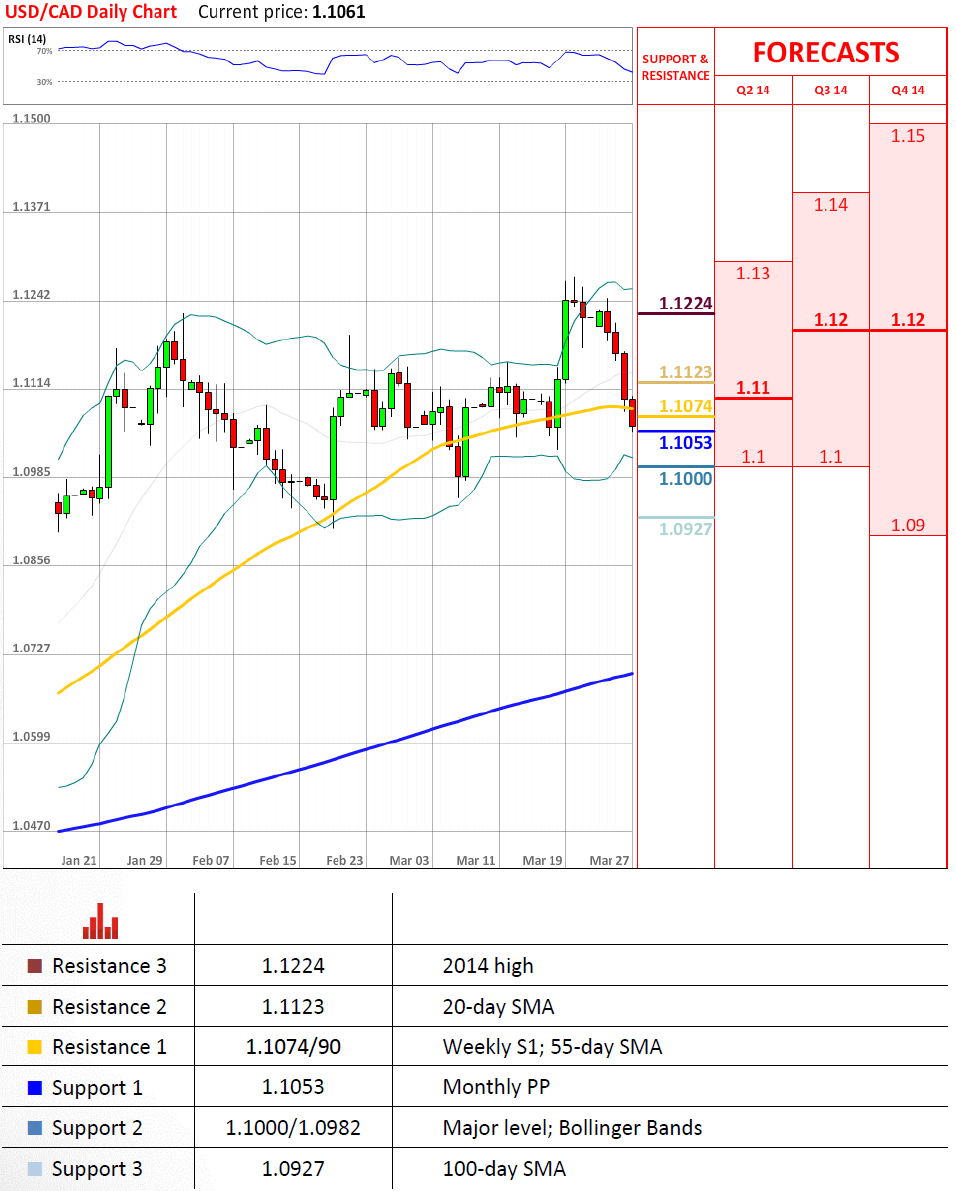This screenshot has height=1191, width=956.
Task: Click the Jan 21 date axis label
Action: [x=79, y=861]
